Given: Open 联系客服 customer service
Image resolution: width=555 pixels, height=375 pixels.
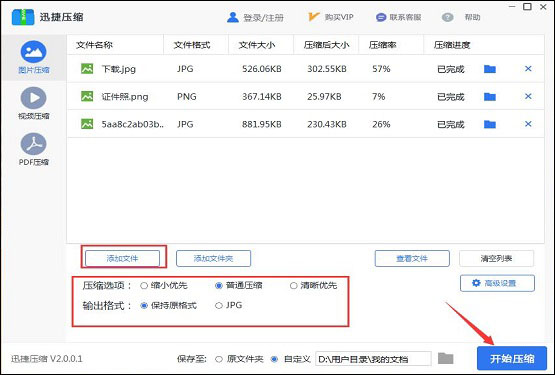Looking at the screenshot, I should click(405, 17).
